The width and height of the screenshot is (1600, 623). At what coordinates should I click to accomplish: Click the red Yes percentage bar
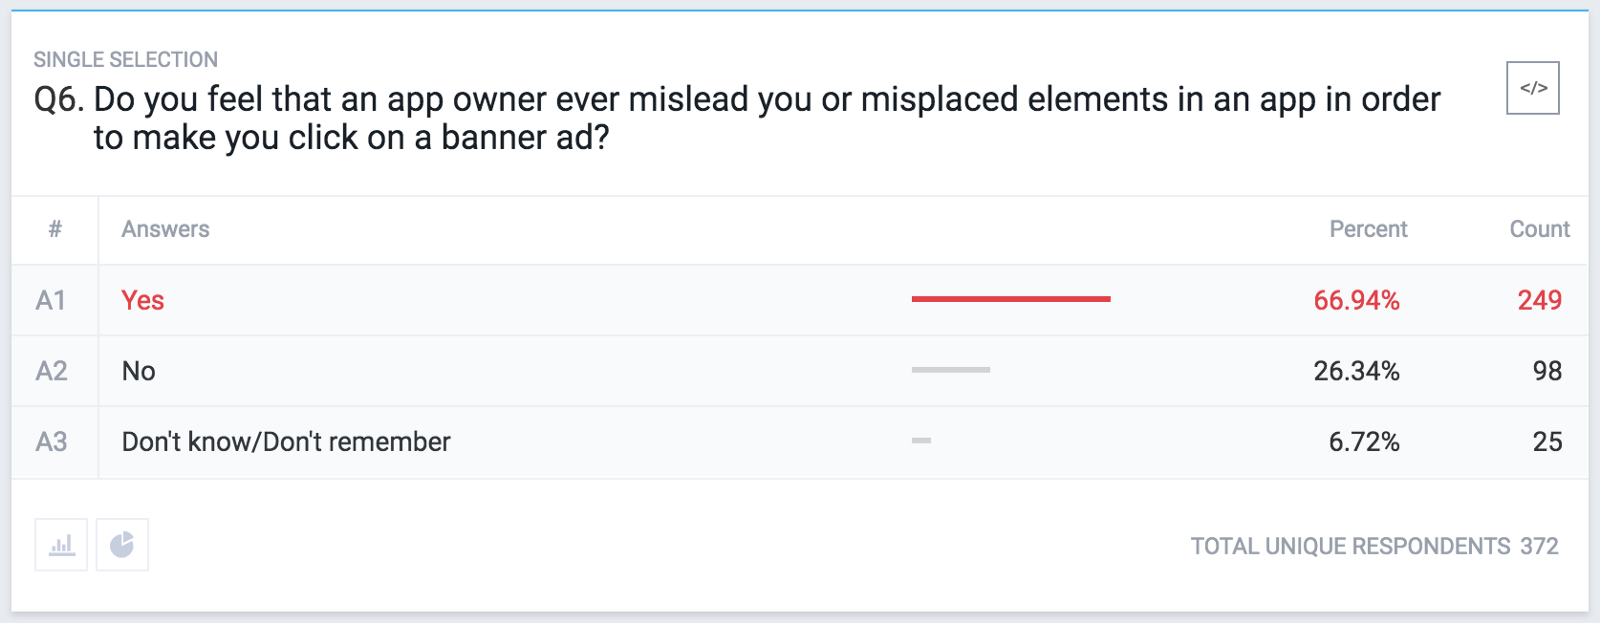[x=1010, y=299]
